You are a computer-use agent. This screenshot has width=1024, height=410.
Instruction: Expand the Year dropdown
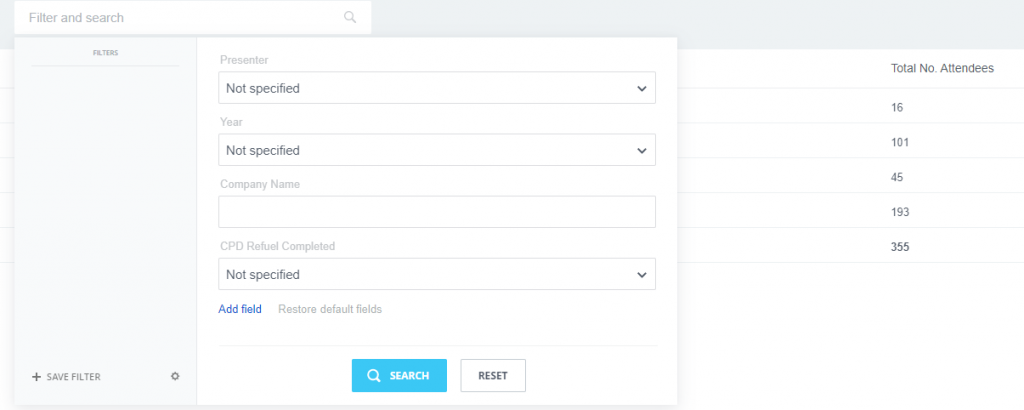[437, 150]
